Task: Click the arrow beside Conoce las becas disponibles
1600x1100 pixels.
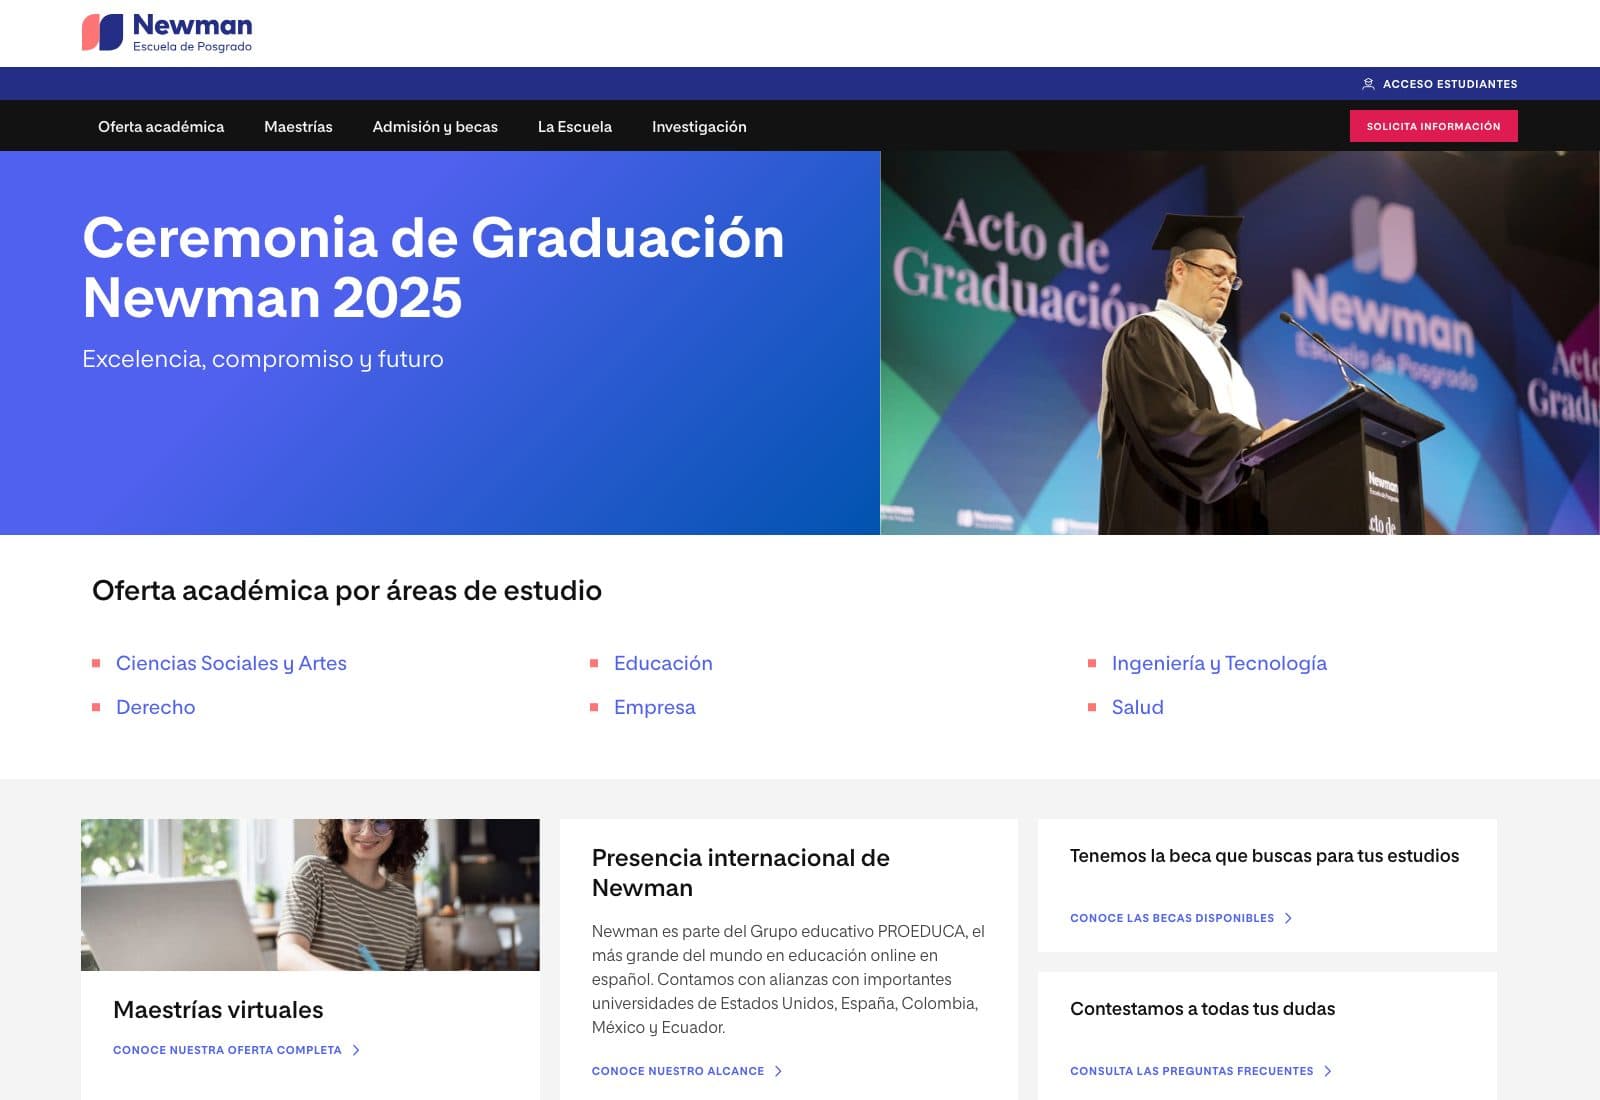Action: (1288, 918)
